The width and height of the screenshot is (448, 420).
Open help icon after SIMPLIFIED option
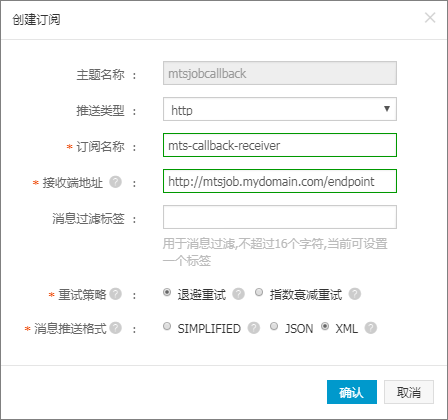click(254, 328)
